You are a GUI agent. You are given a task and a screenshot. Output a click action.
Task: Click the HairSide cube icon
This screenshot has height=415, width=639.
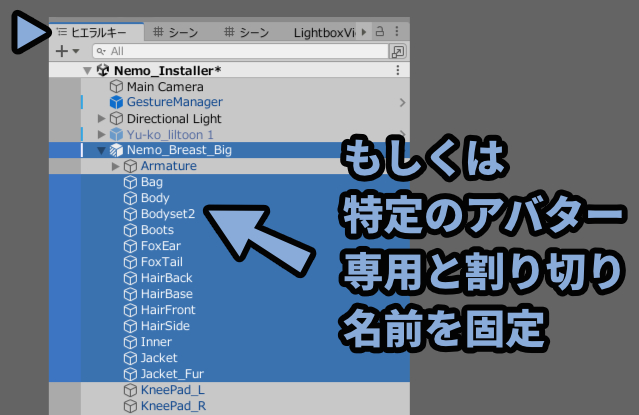130,326
